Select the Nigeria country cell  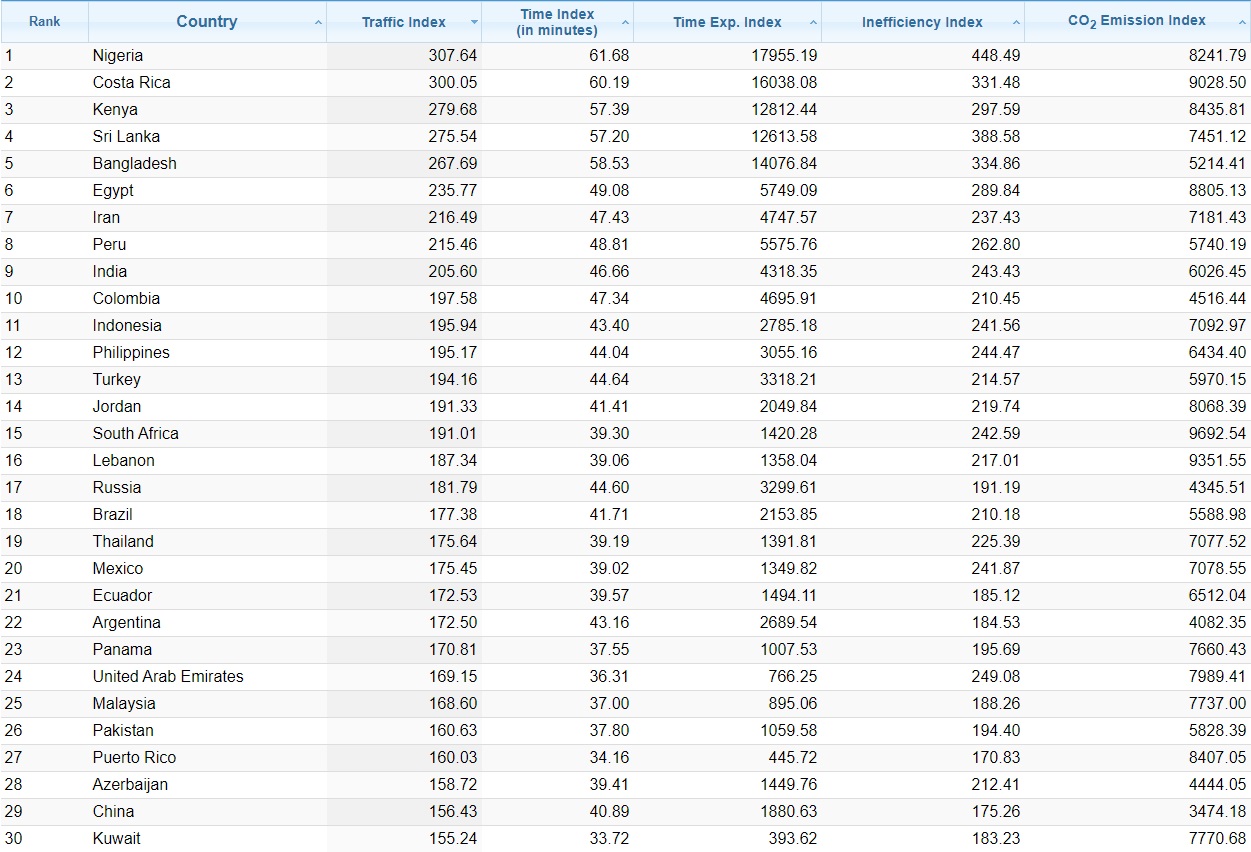pos(207,56)
